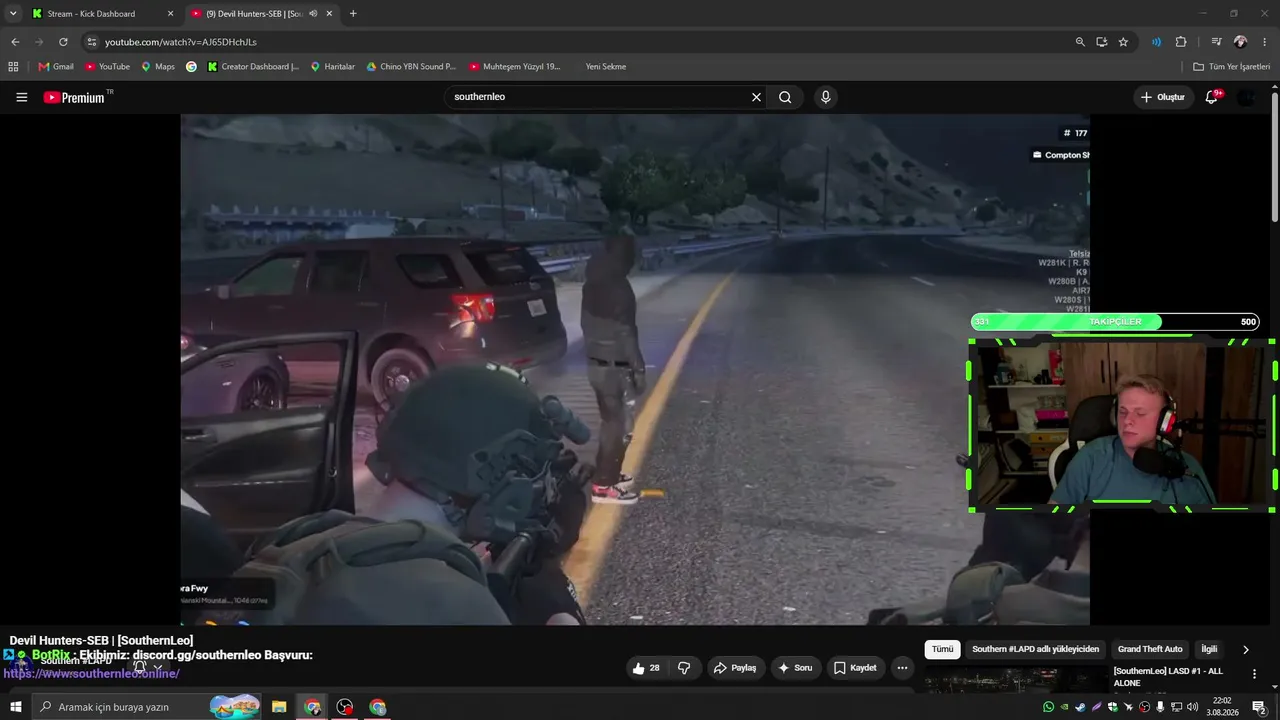Open the 'LASD #1 - ALL ALONE' thumbnail
Viewport: 1280px width, 720px height.
pos(1015,680)
